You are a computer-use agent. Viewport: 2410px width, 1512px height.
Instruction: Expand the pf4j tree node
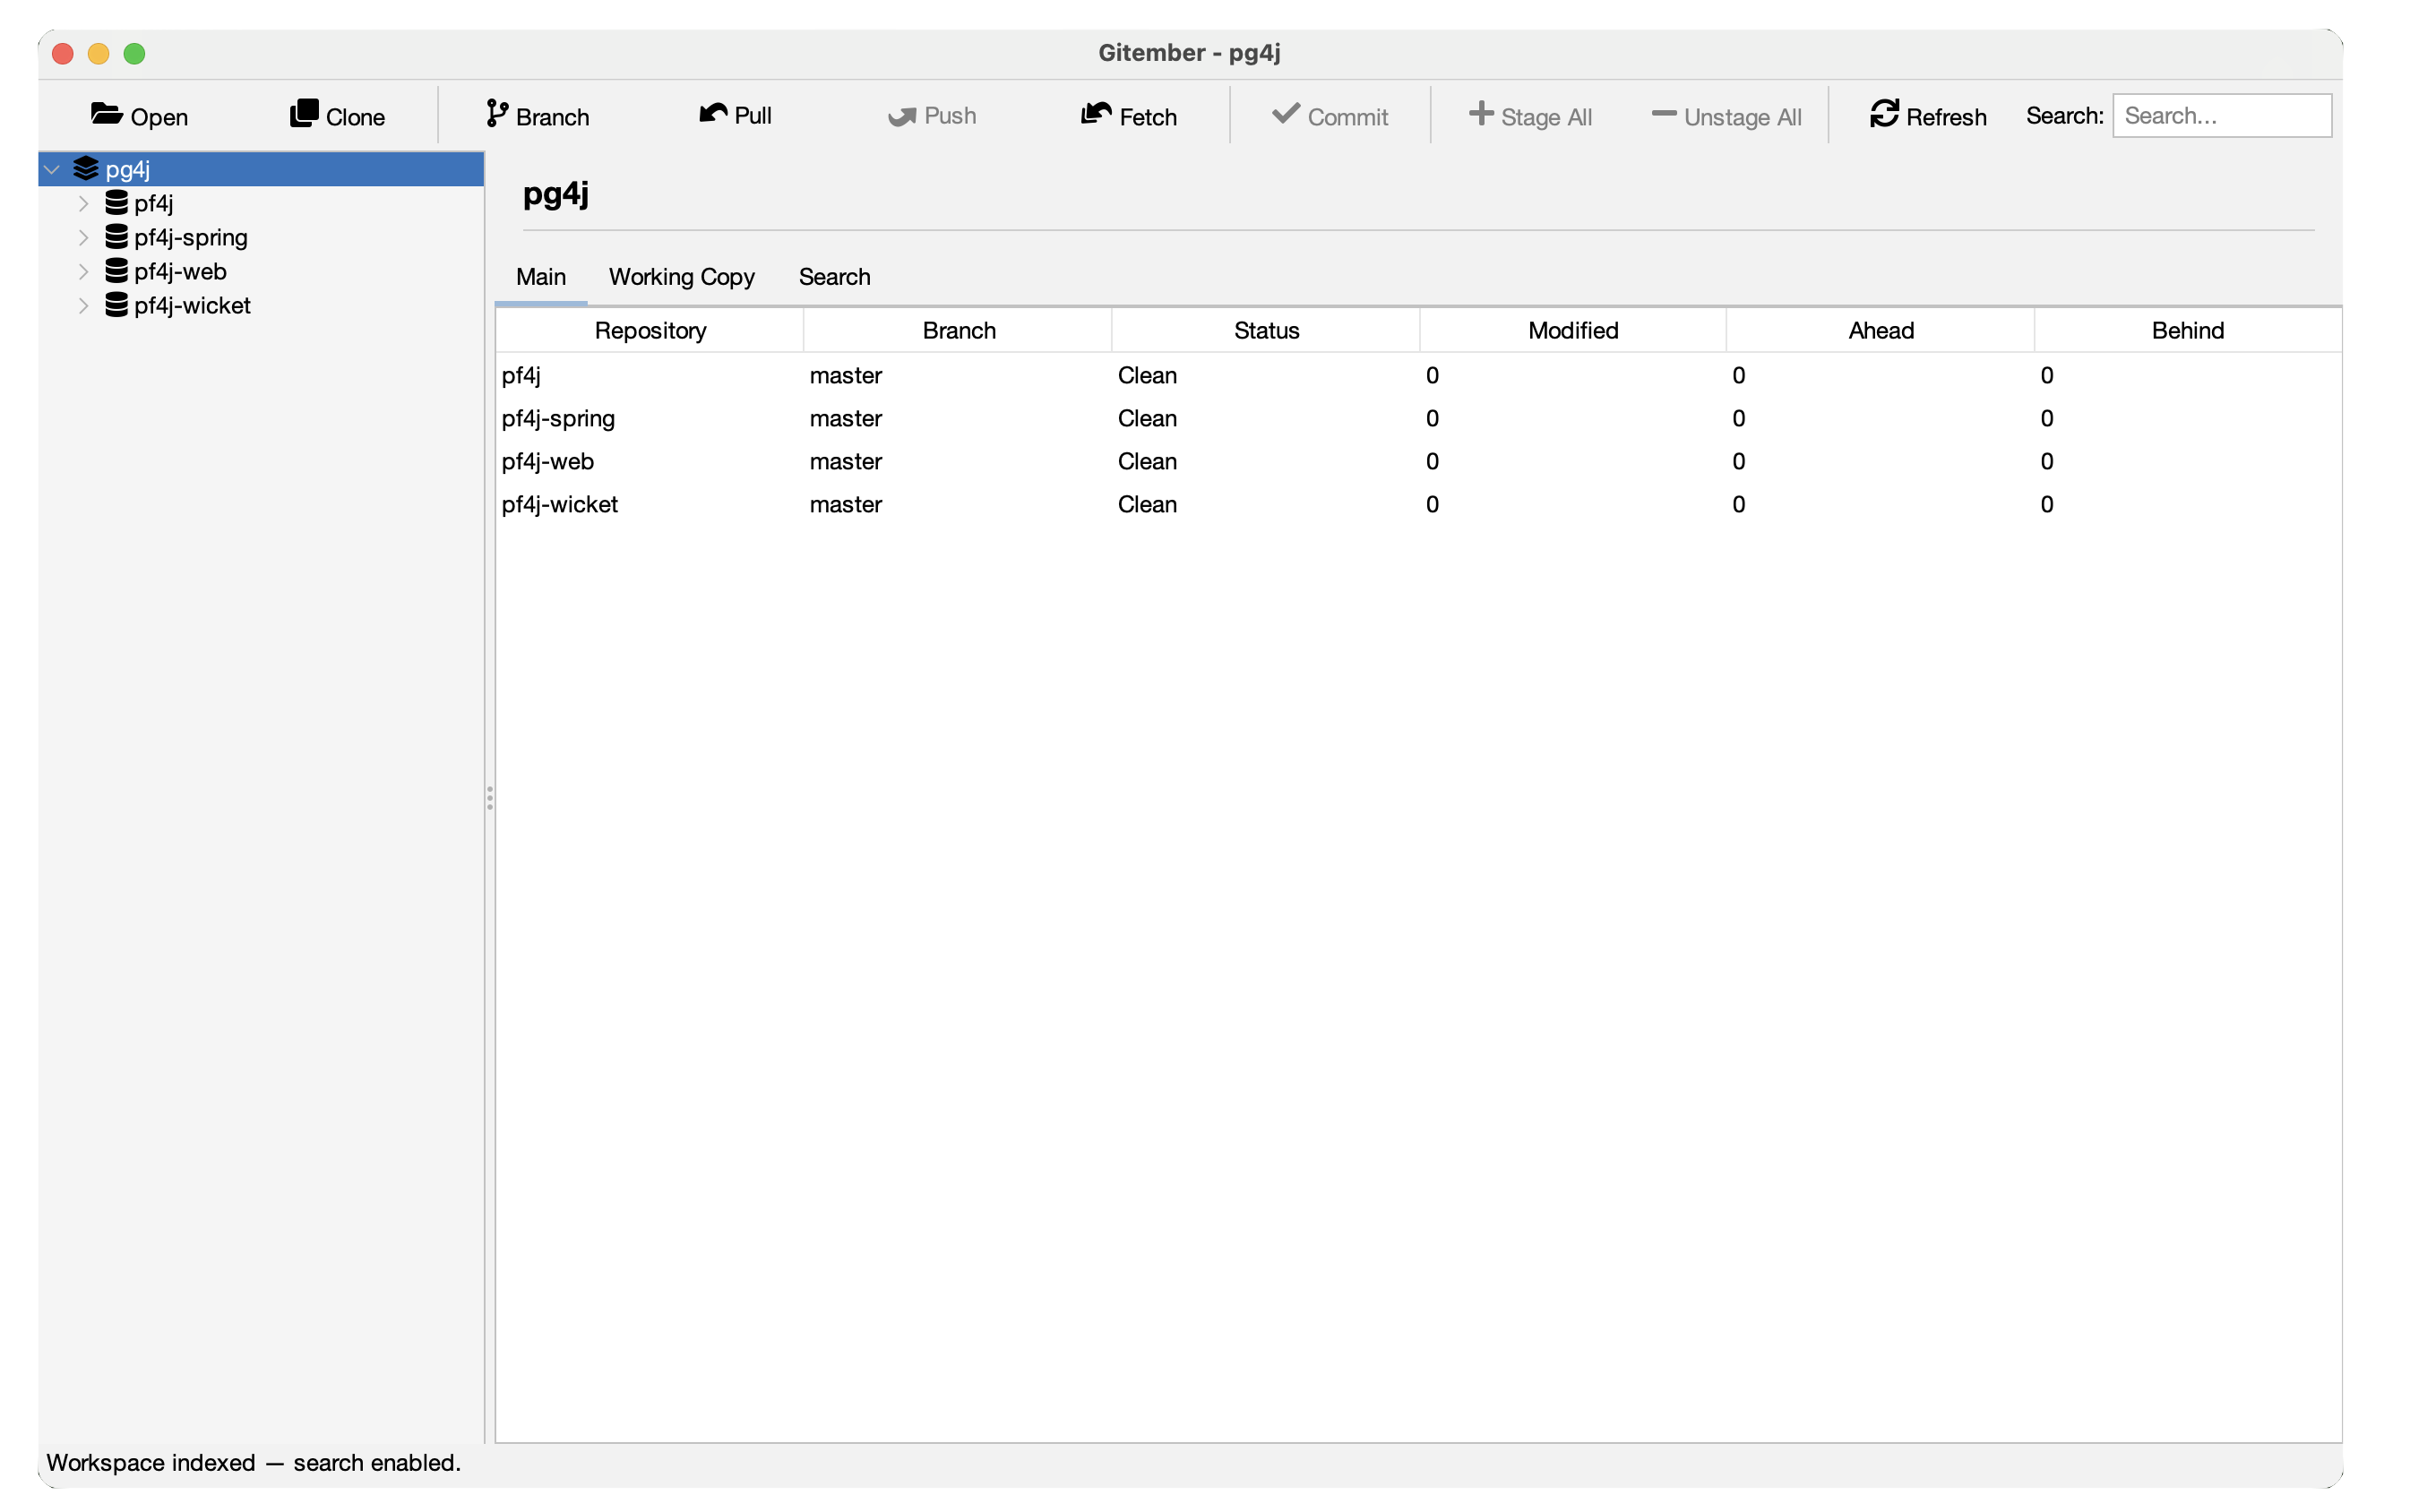84,203
